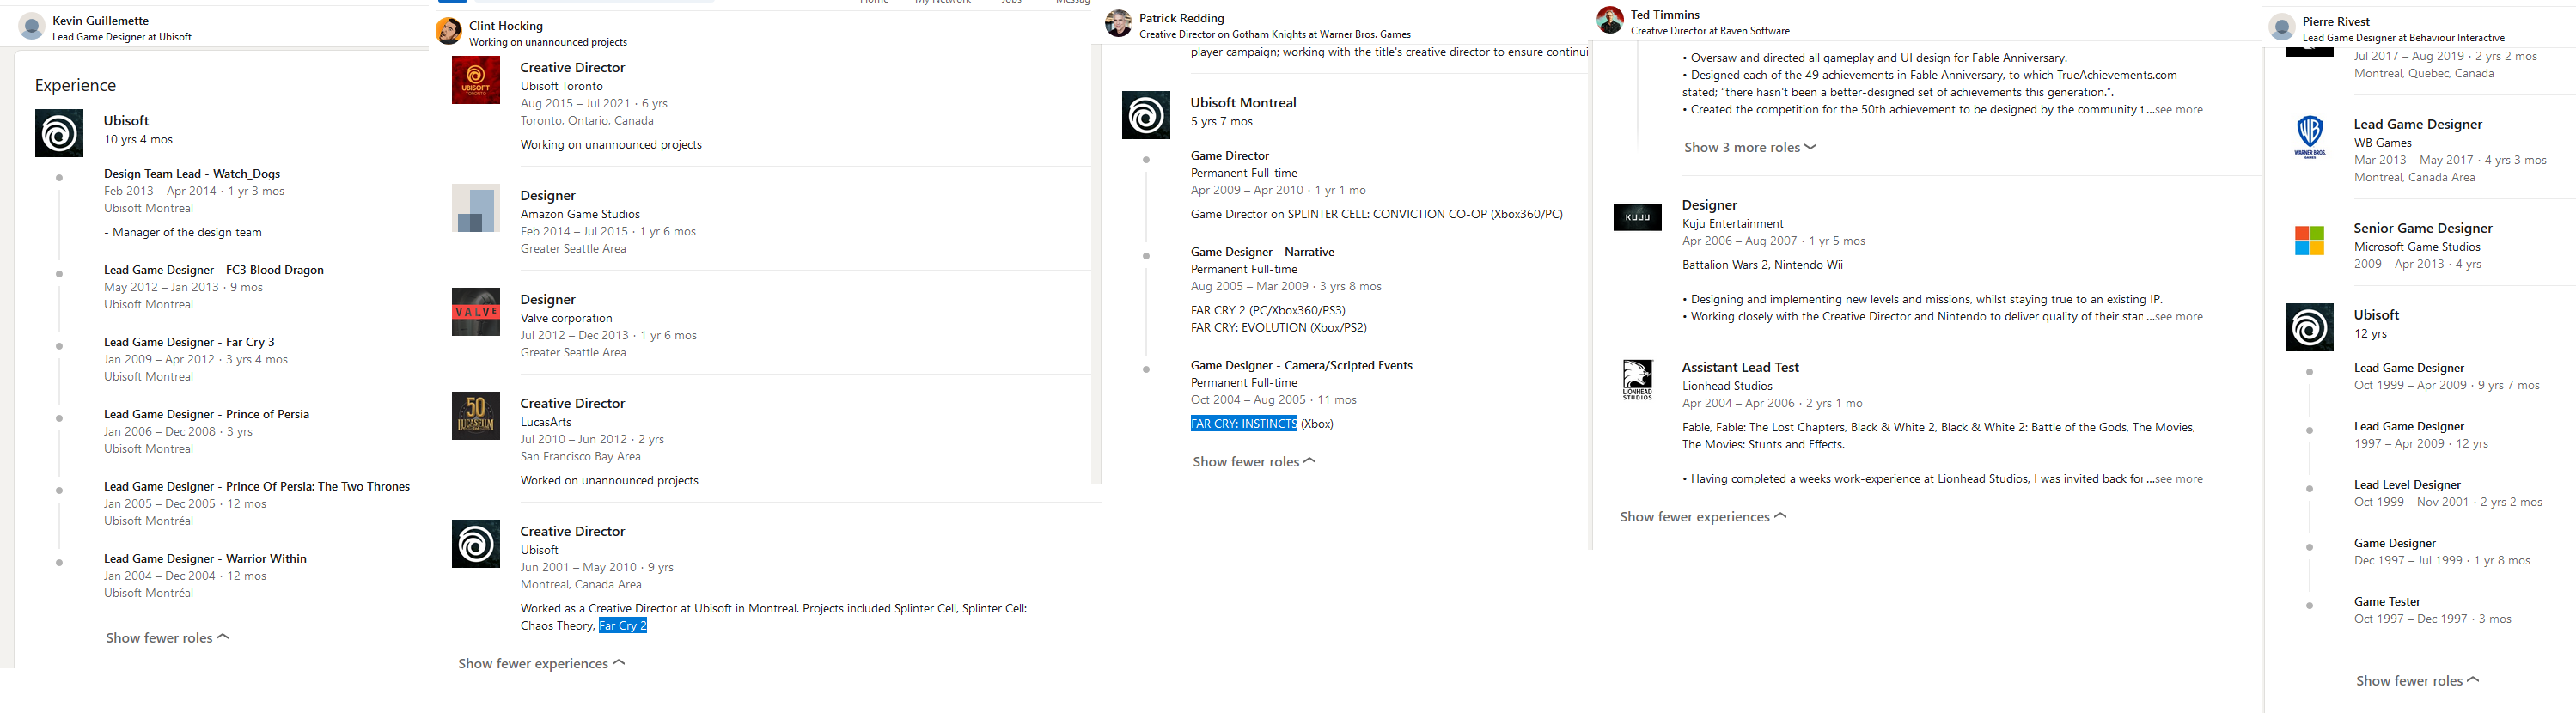The image size is (2576, 713).
Task: Select Creative Director at Ubisoft Toronto
Action: [x=573, y=68]
